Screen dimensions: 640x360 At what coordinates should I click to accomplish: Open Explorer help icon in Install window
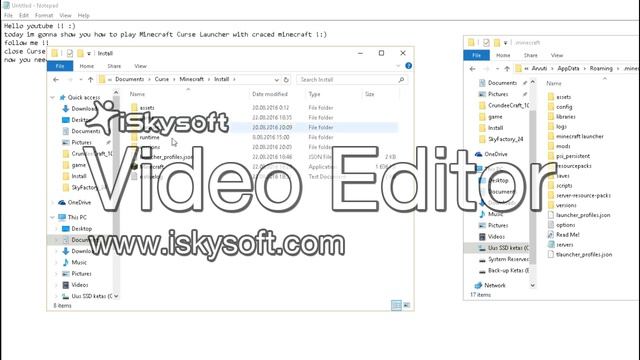coord(409,66)
